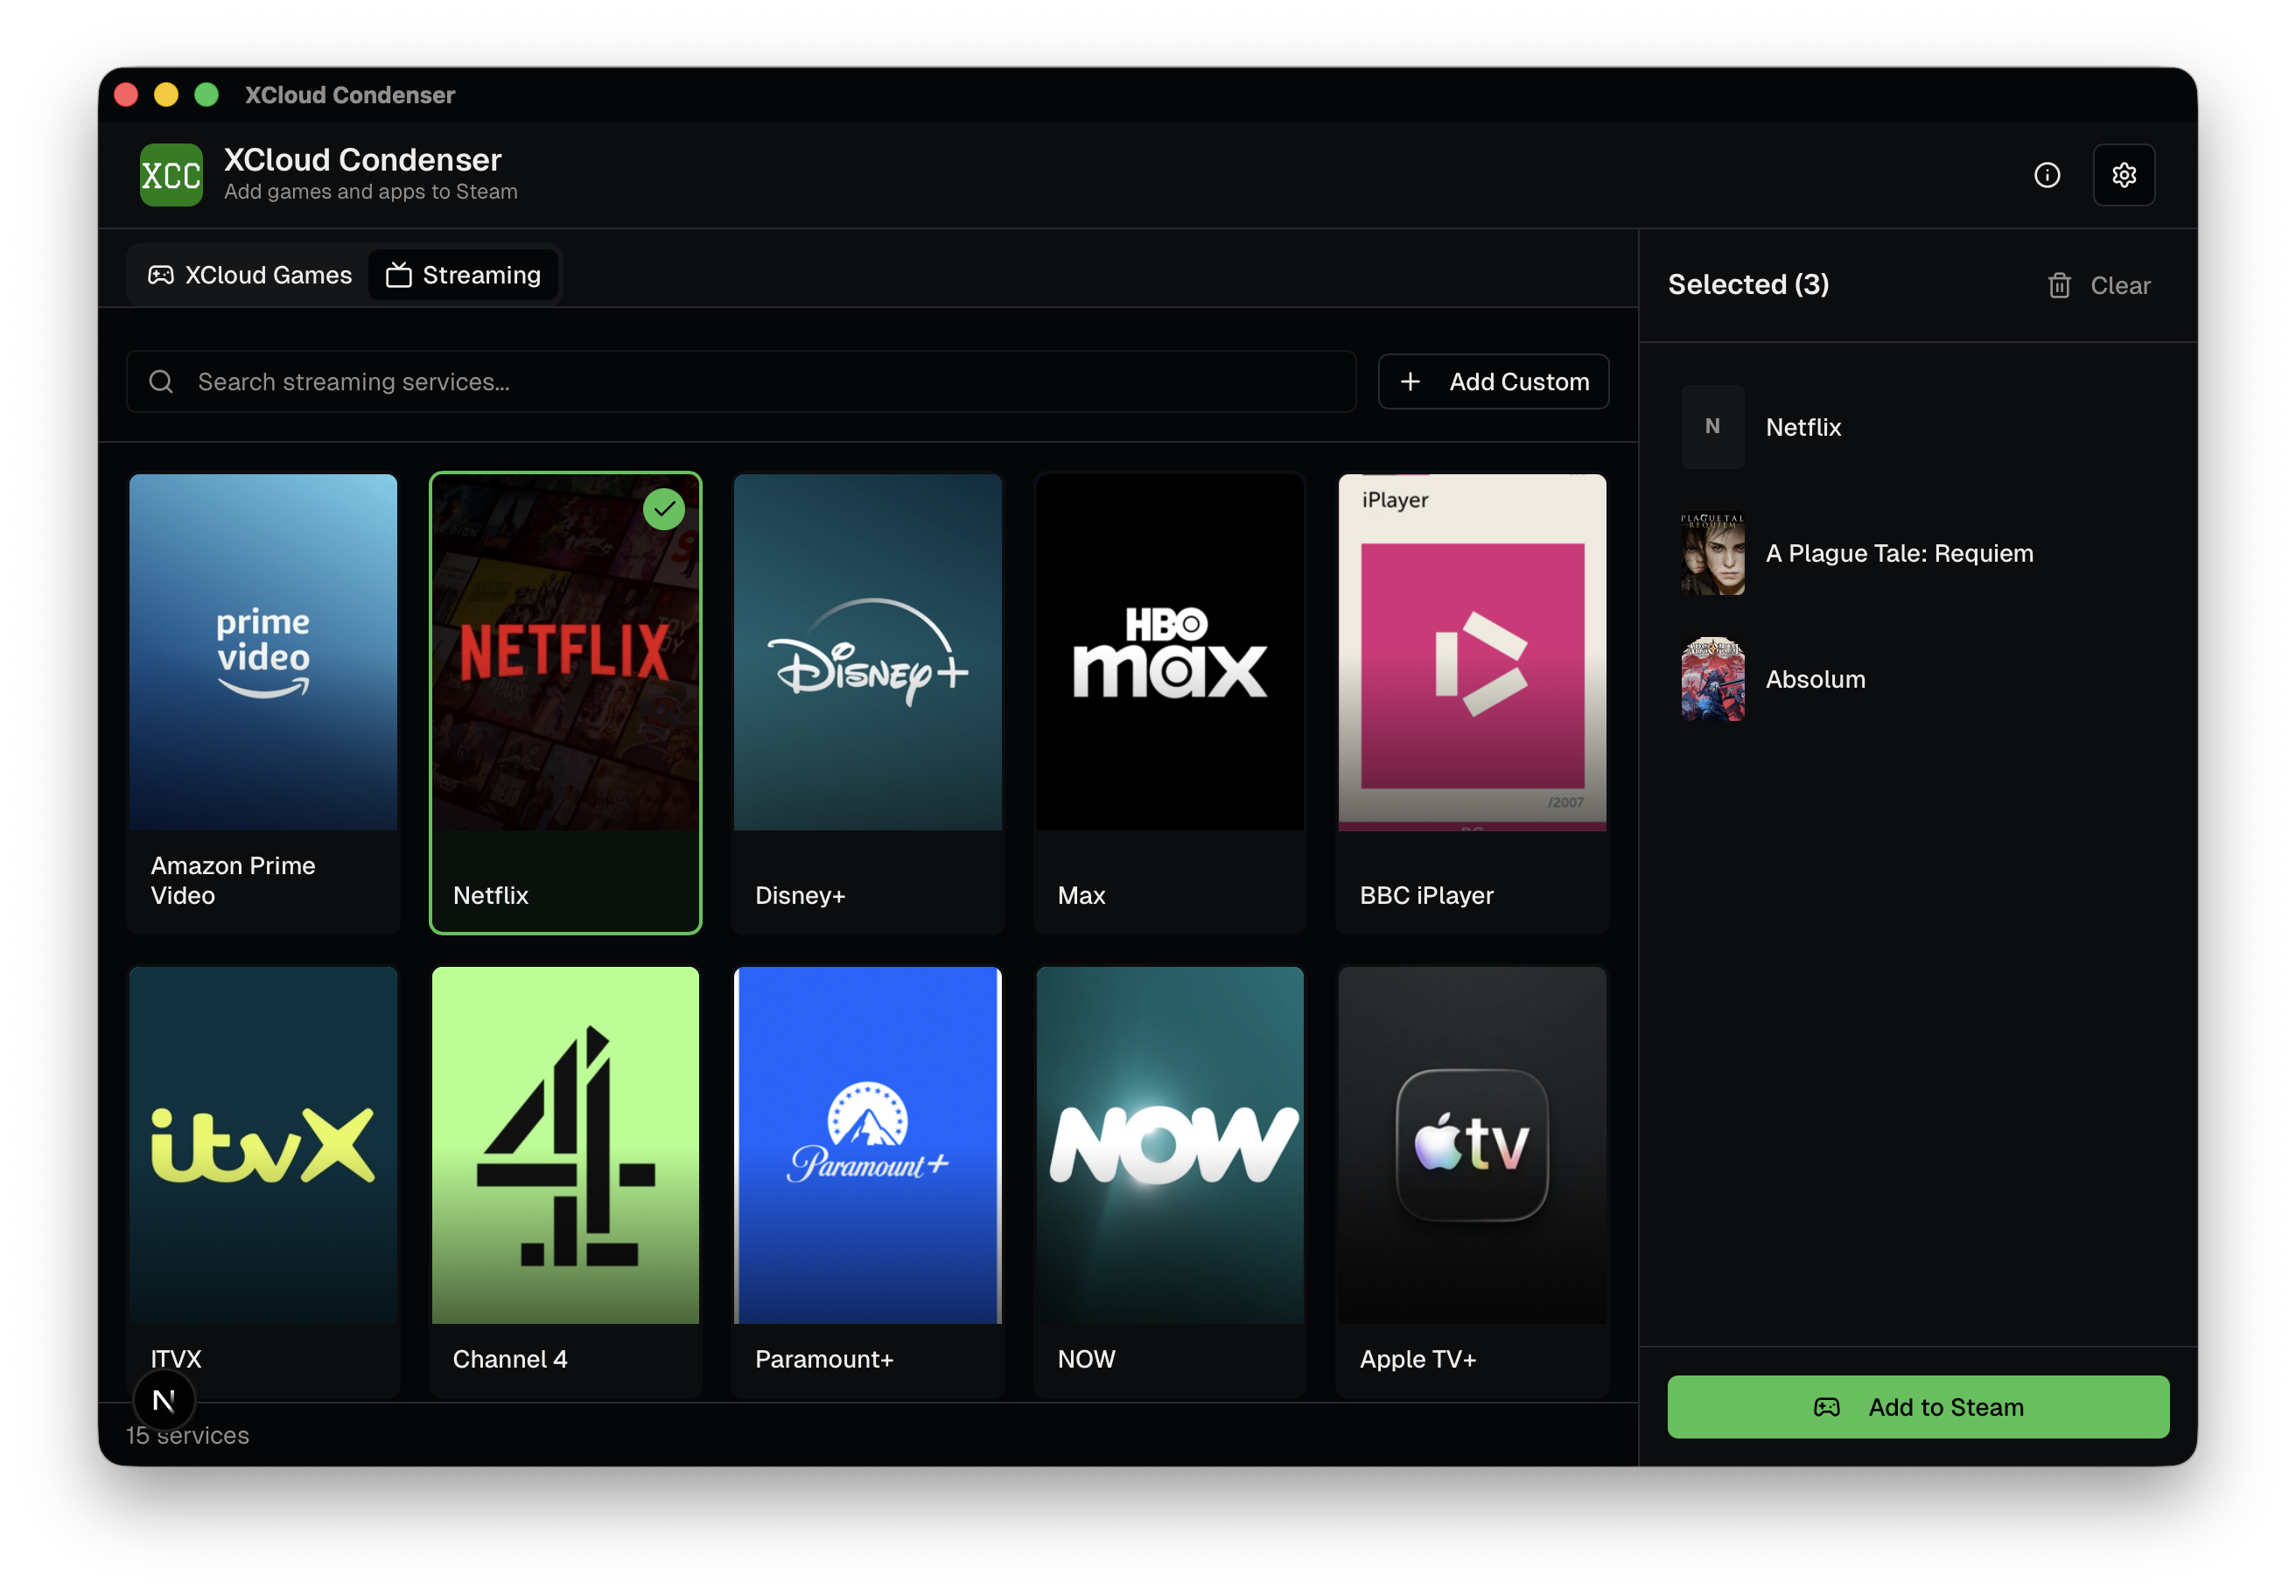Select the Apple TV+ card

pos(1472,1181)
